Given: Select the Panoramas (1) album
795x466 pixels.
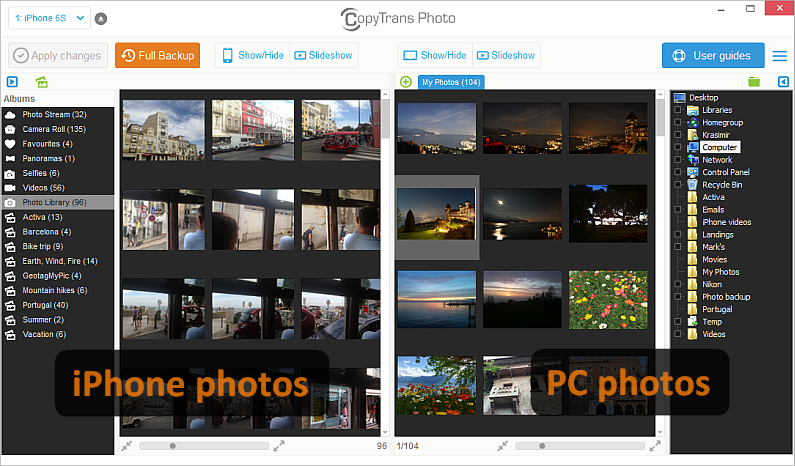Looking at the screenshot, I should [x=58, y=159].
